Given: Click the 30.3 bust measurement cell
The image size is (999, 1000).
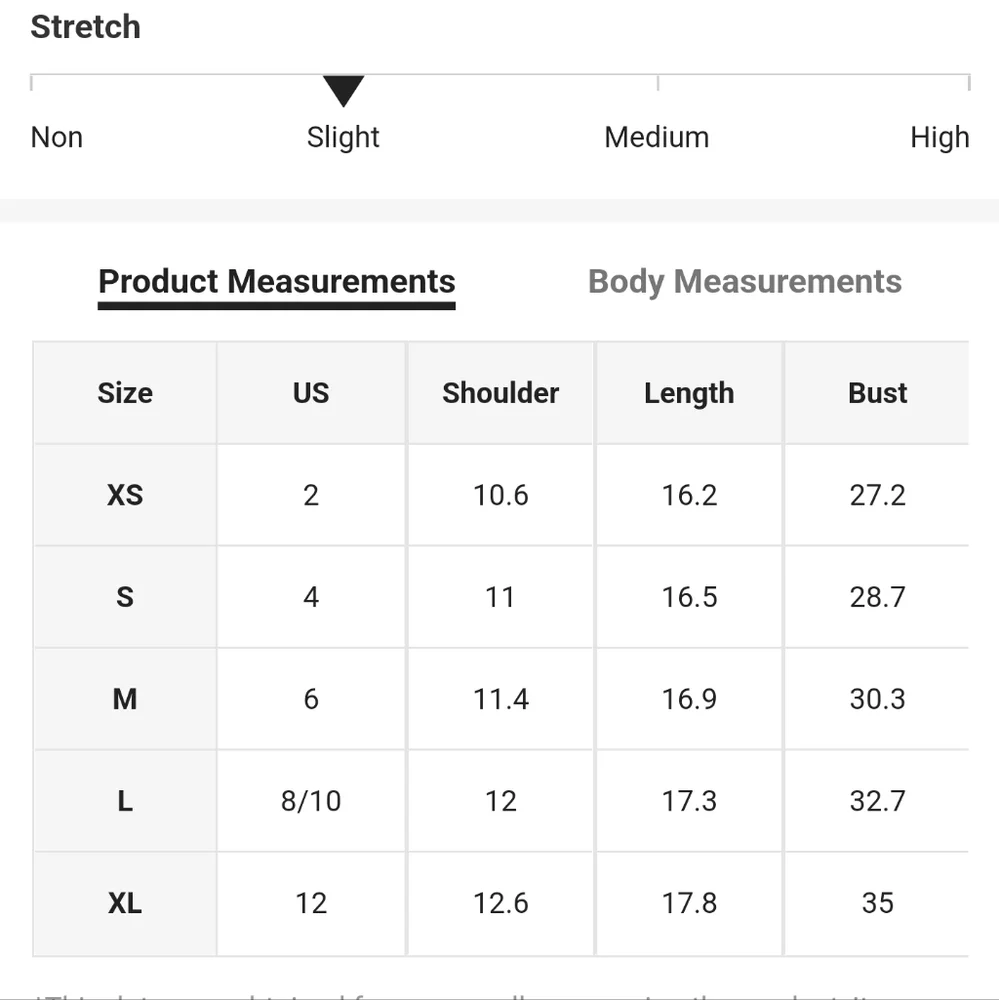Looking at the screenshot, I should click(x=877, y=699).
